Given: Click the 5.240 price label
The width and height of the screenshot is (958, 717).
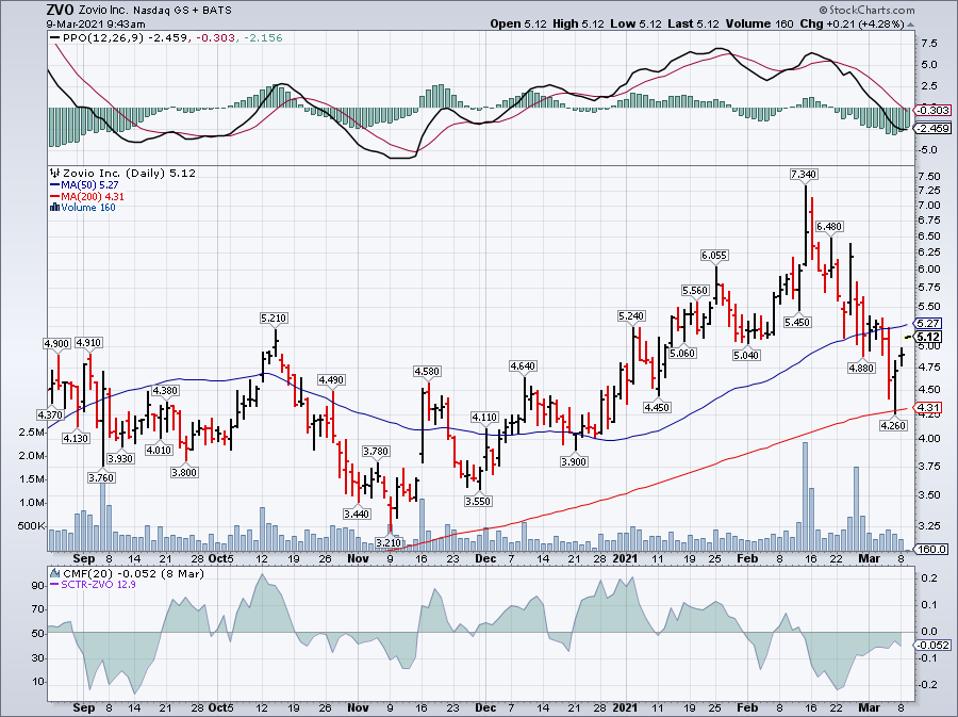Looking at the screenshot, I should click(x=631, y=316).
